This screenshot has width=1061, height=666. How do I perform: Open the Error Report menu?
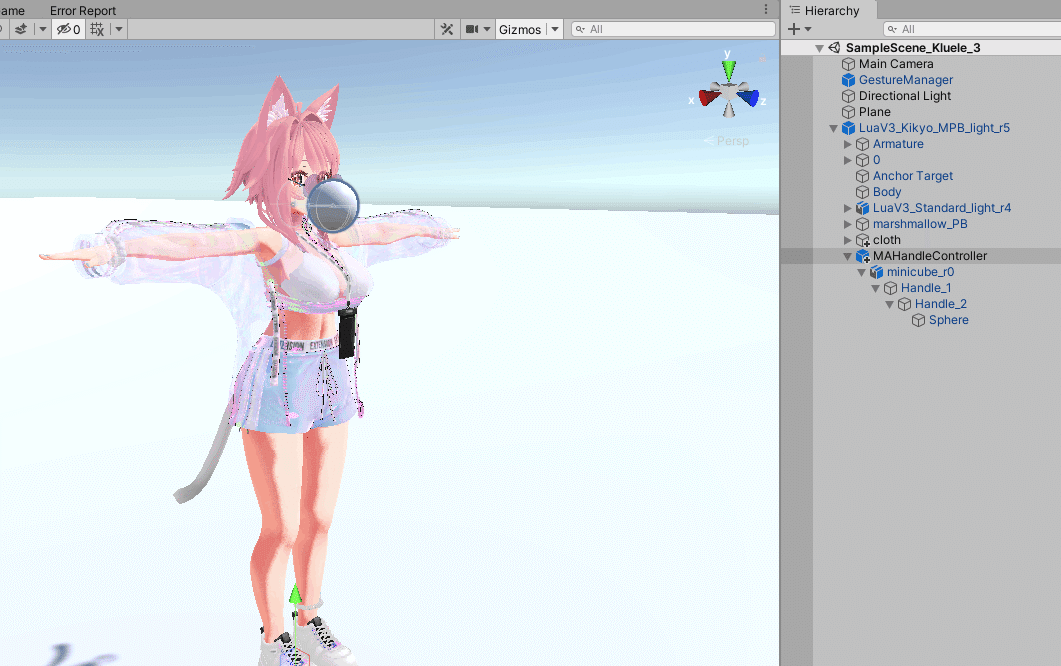[x=83, y=10]
